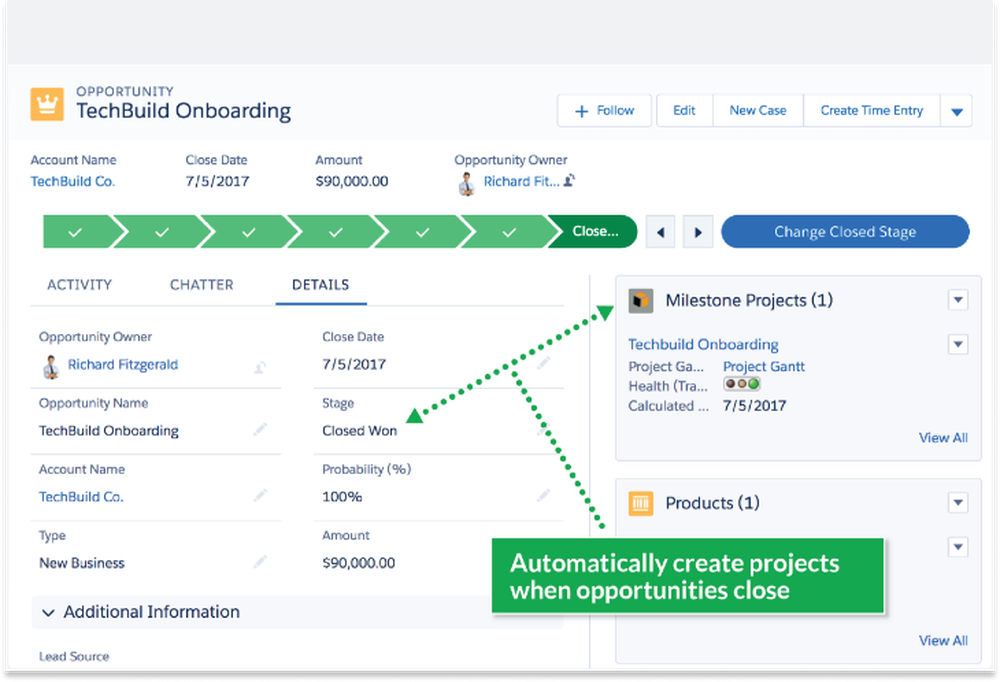Image resolution: width=1000 pixels, height=682 pixels.
Task: Switch to the Activity tab
Action: pos(79,284)
